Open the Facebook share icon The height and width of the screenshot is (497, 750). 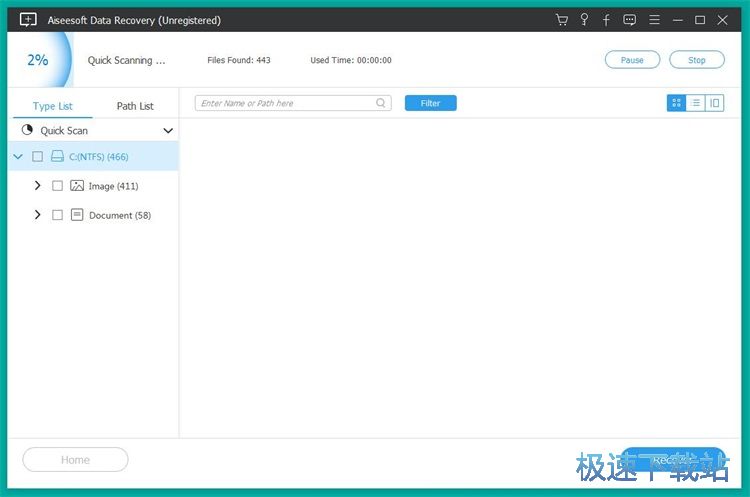606,20
